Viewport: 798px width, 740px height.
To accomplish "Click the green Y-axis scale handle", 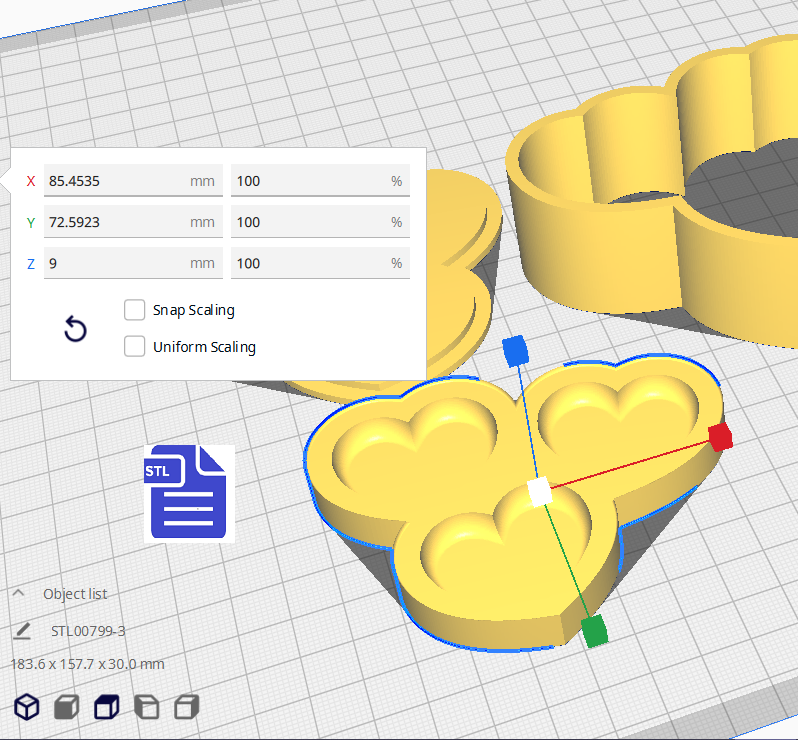I will click(594, 631).
